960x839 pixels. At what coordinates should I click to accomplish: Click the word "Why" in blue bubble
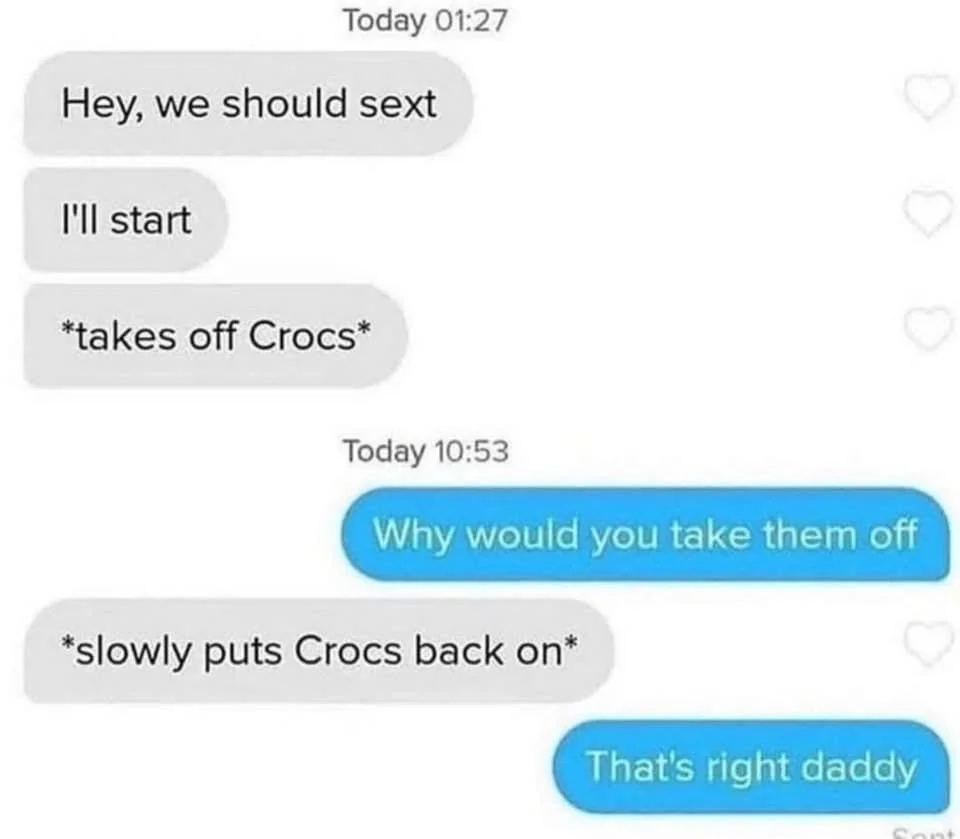[414, 535]
